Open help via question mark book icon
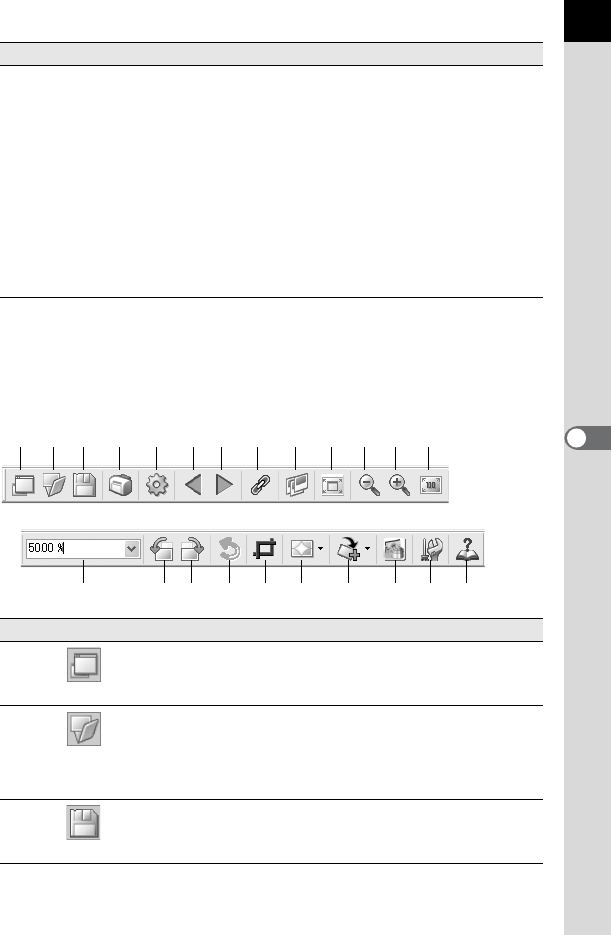The image size is (611, 935). coord(467,549)
